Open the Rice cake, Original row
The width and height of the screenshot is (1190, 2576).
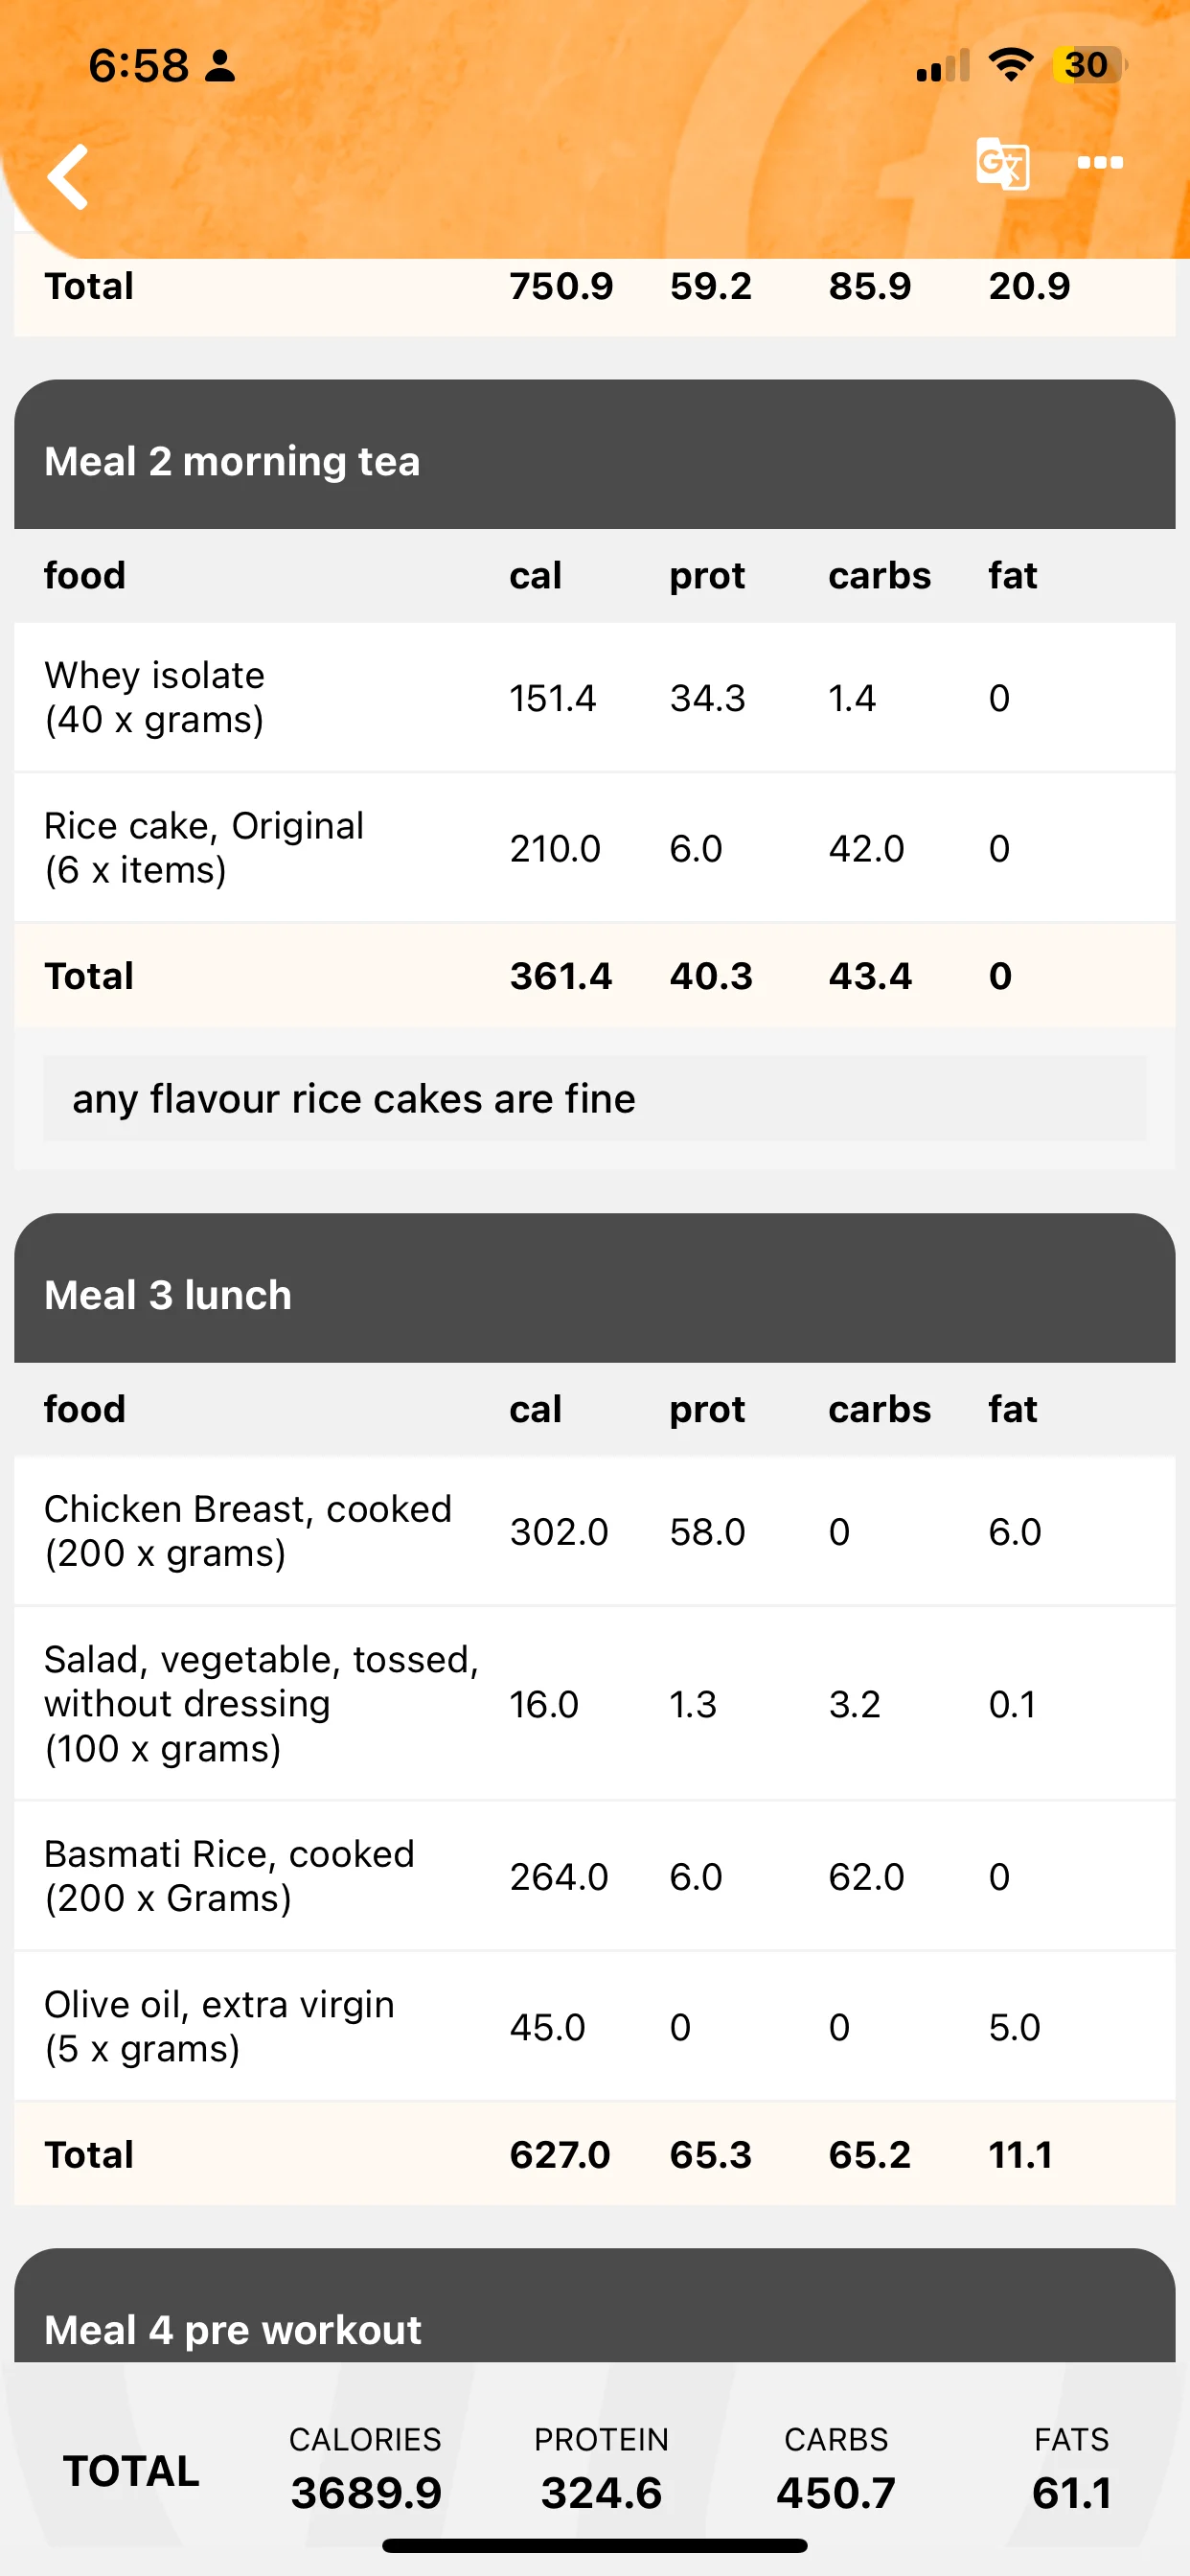click(x=594, y=848)
